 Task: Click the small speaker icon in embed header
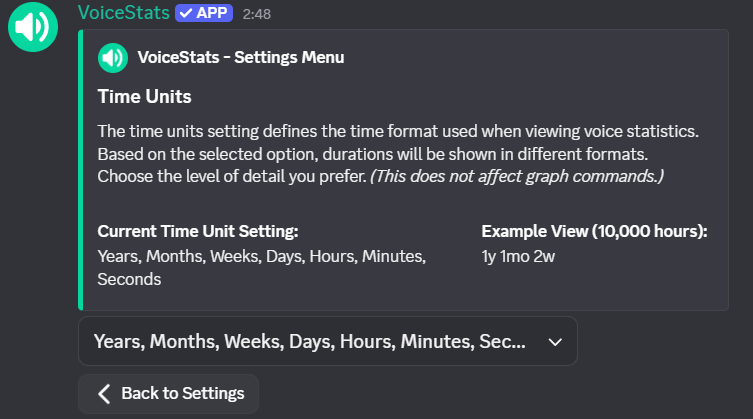(x=113, y=58)
